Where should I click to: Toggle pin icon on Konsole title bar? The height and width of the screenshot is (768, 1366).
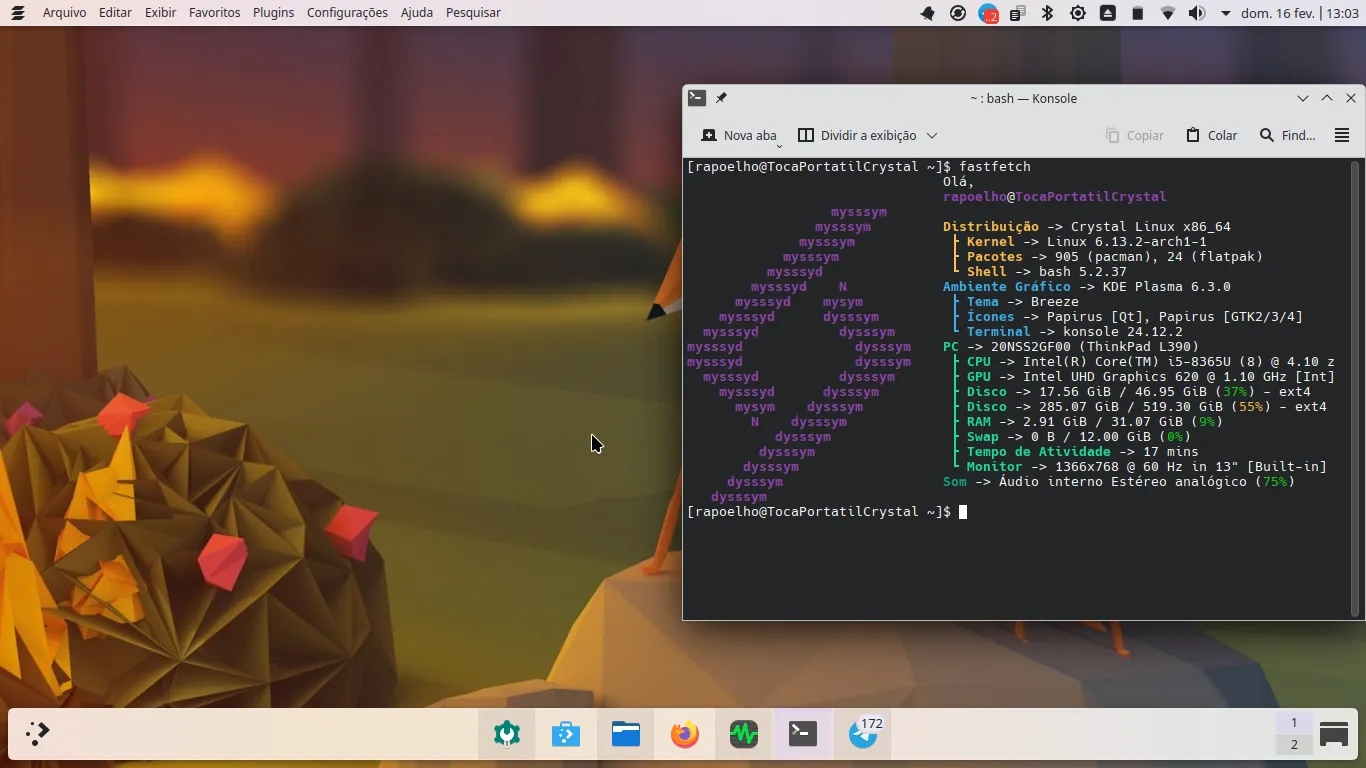point(721,98)
